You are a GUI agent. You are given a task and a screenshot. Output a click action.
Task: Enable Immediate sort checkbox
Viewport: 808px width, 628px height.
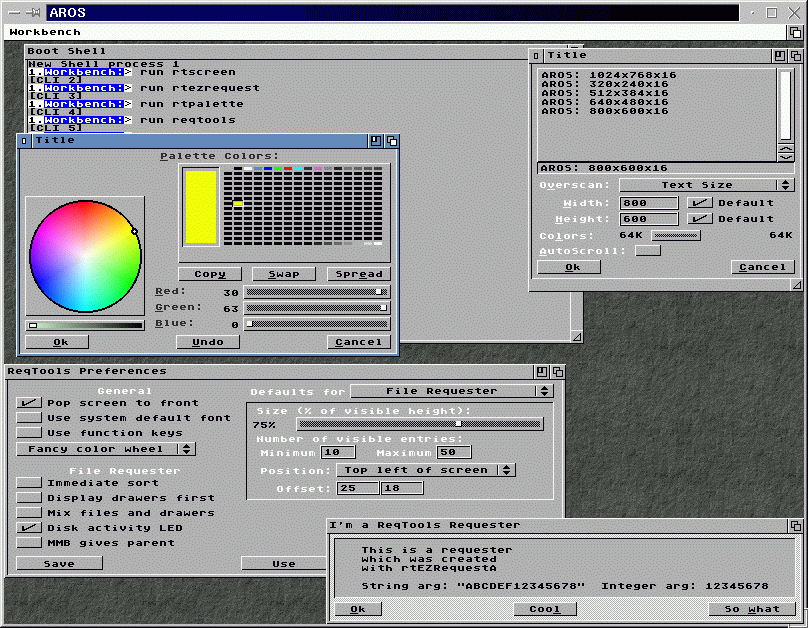coord(29,483)
